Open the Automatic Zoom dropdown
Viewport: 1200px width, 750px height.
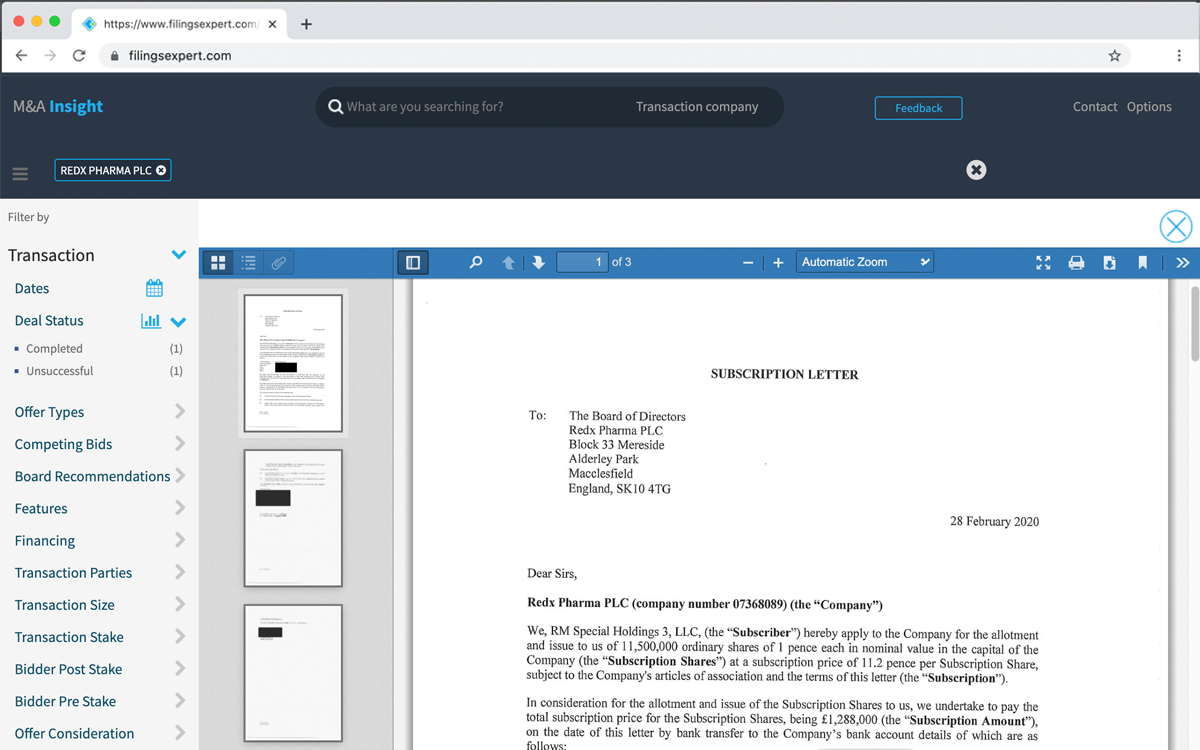pos(866,262)
